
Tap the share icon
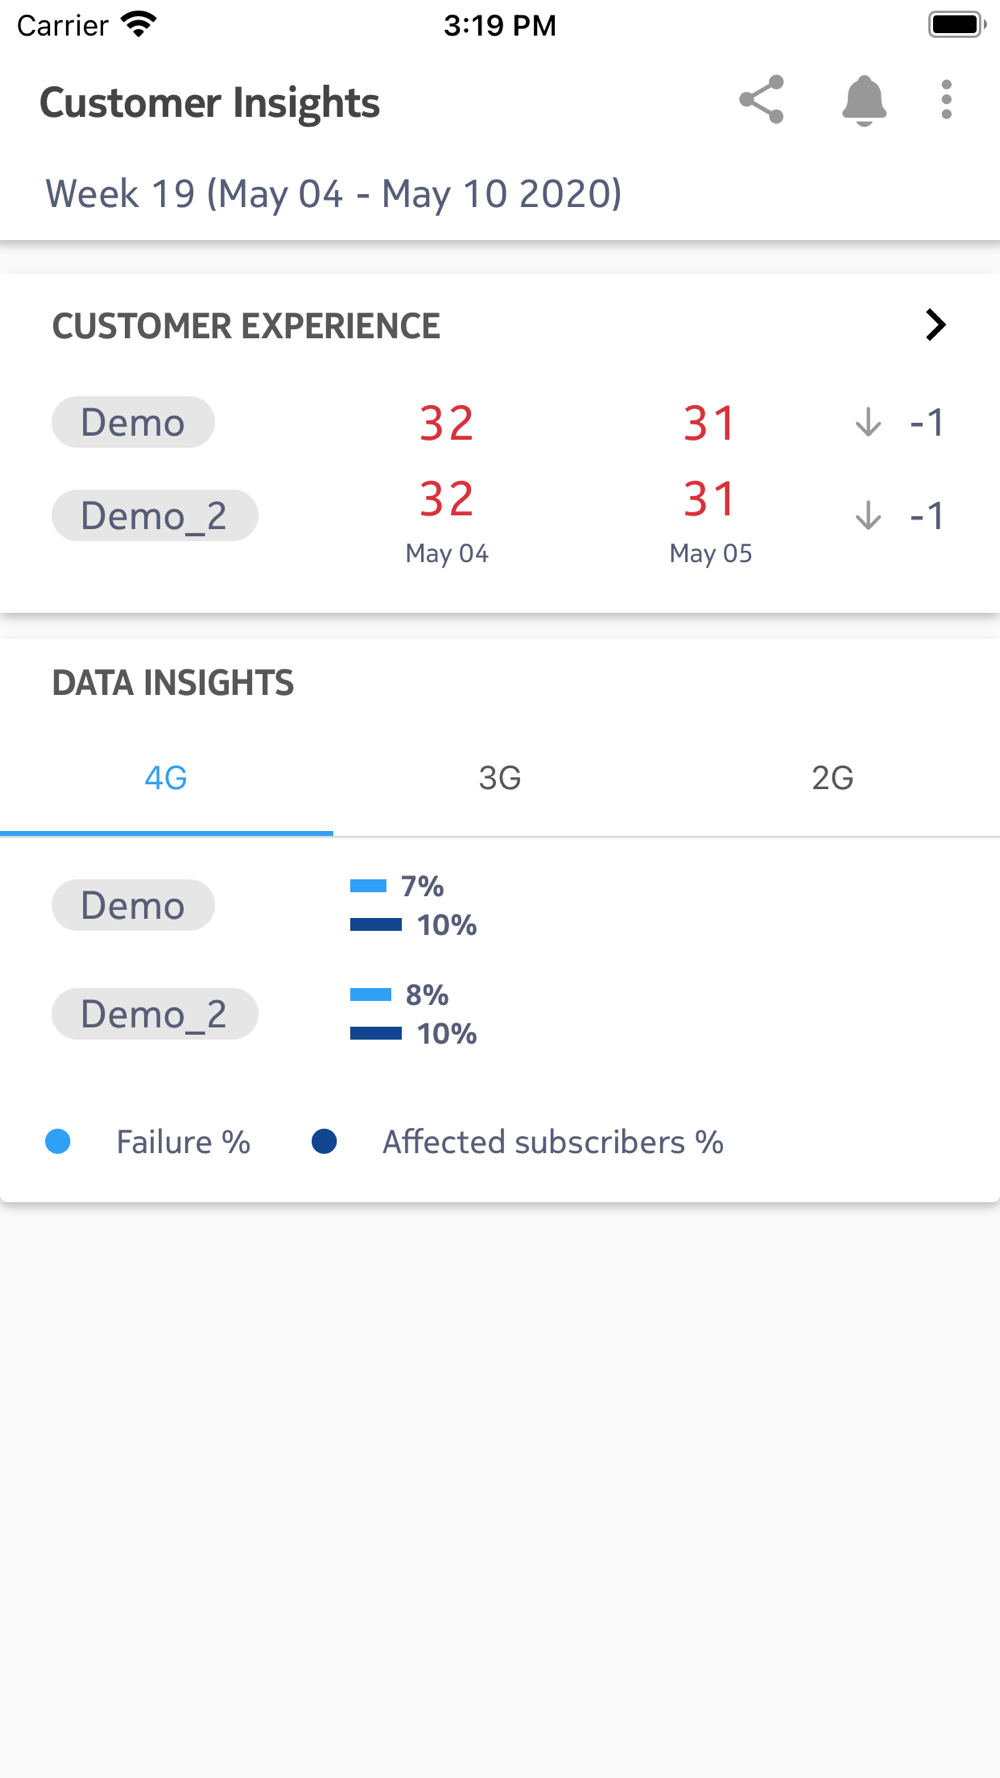pyautogui.click(x=761, y=100)
